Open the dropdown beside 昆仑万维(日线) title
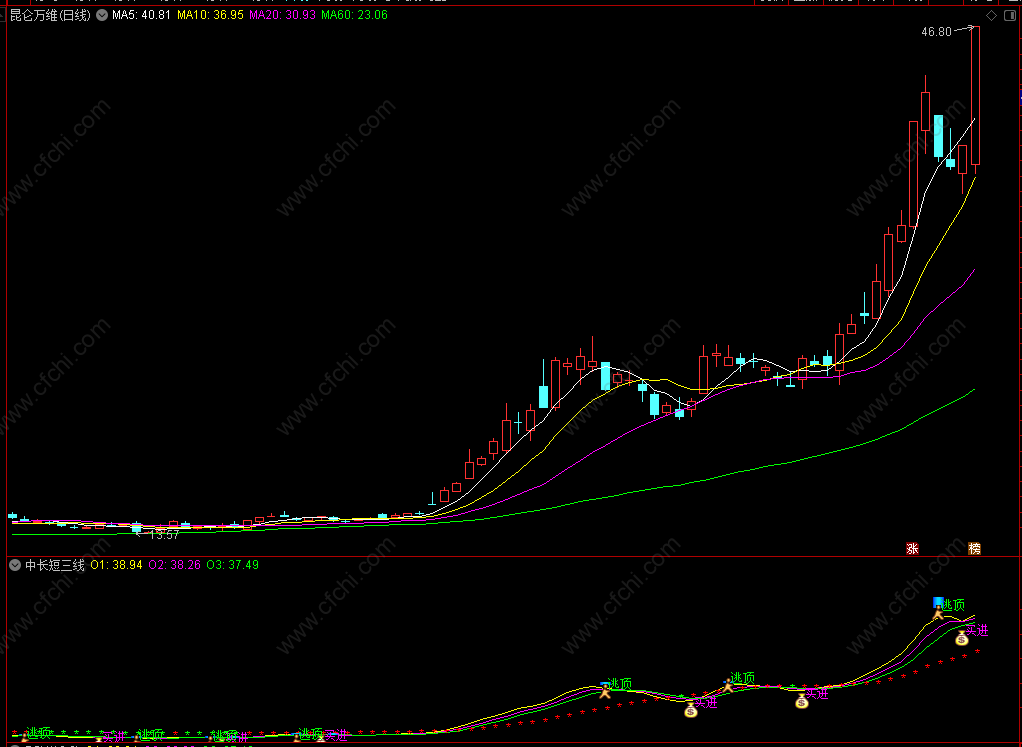 click(102, 15)
